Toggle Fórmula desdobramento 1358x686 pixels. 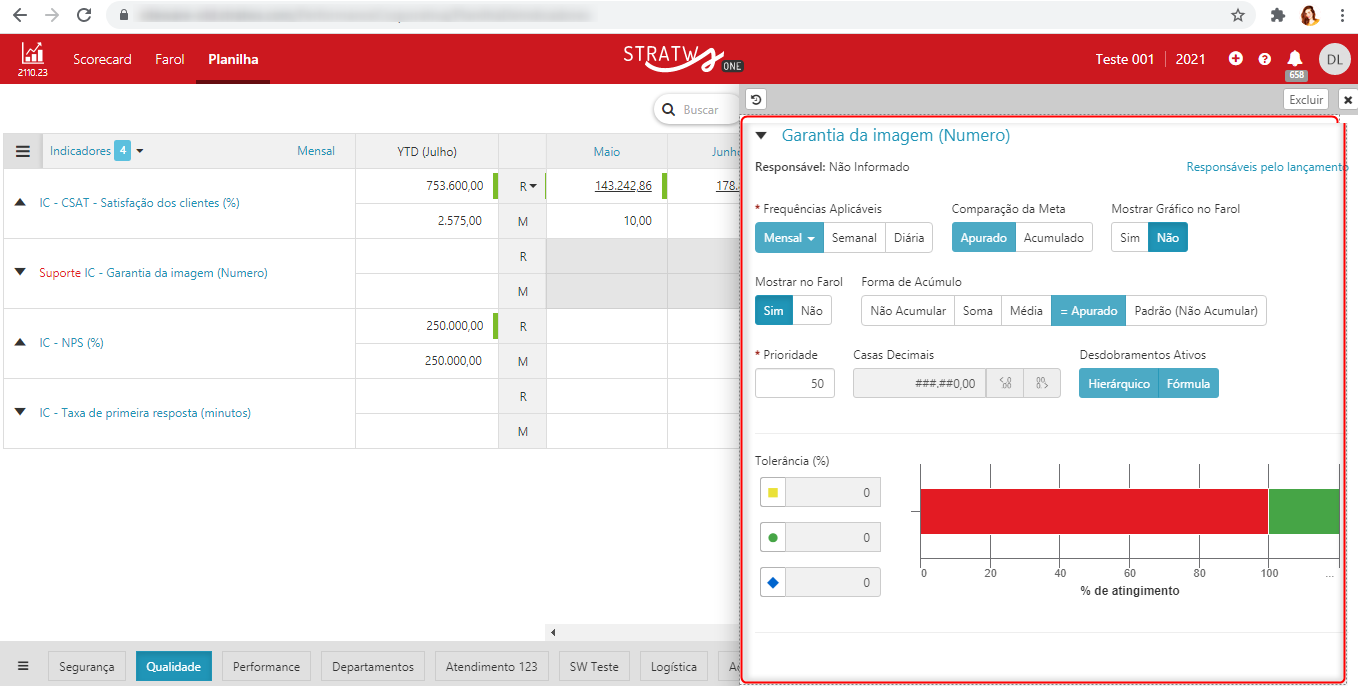click(1188, 383)
